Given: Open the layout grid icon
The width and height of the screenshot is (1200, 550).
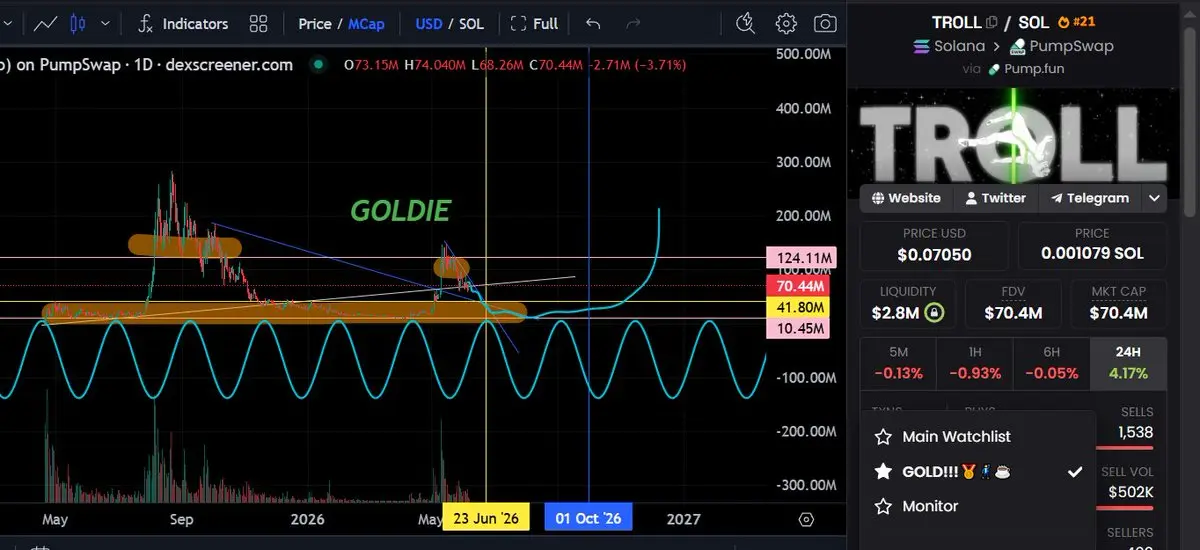Looking at the screenshot, I should pos(259,23).
